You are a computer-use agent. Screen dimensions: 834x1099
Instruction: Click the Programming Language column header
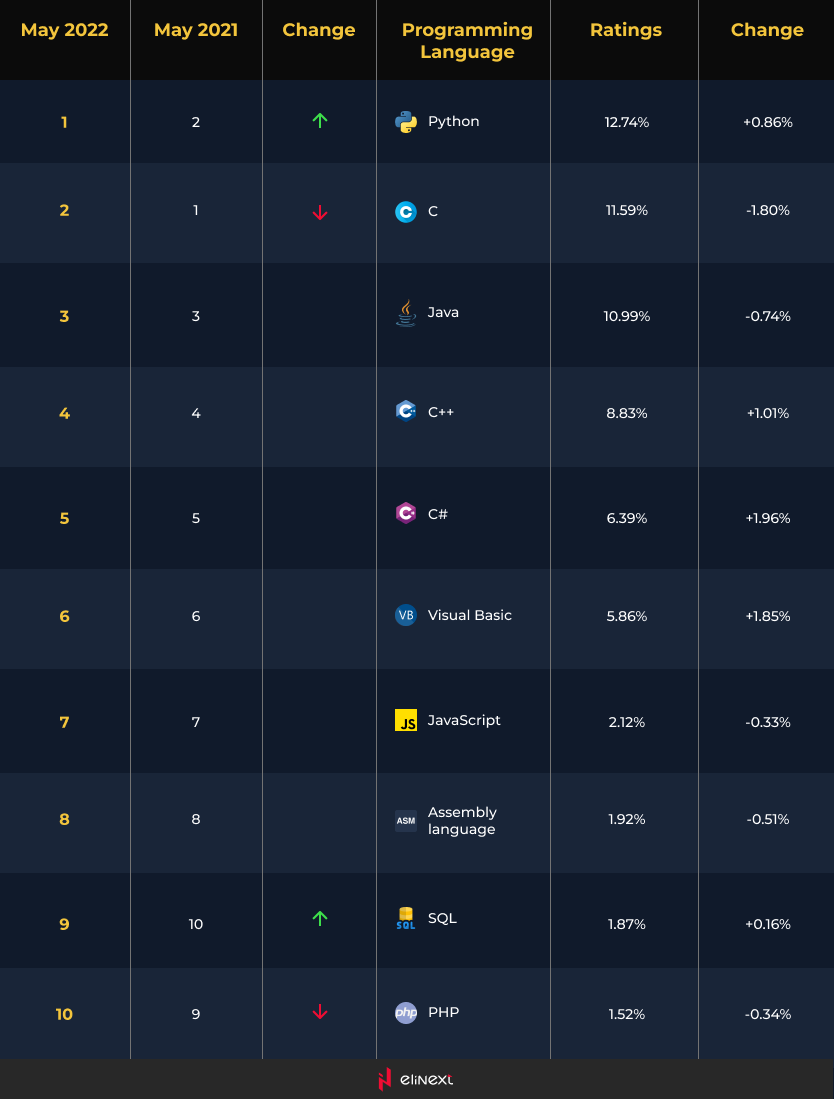[467, 41]
